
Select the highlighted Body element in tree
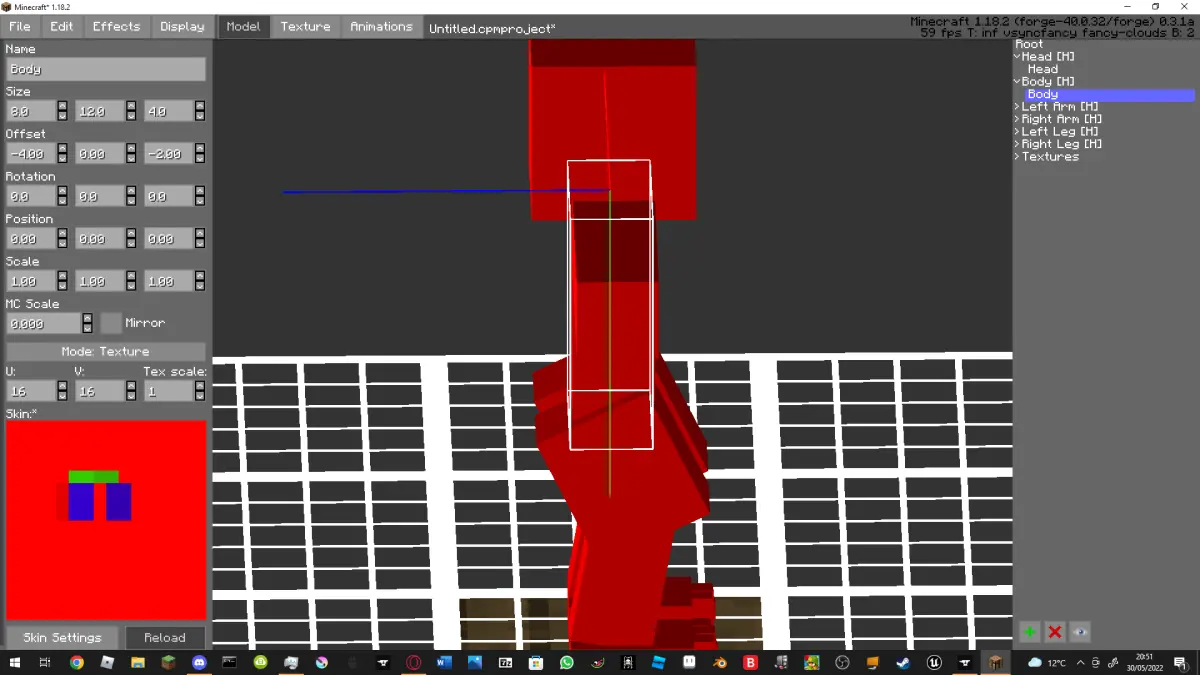pyautogui.click(x=1110, y=95)
